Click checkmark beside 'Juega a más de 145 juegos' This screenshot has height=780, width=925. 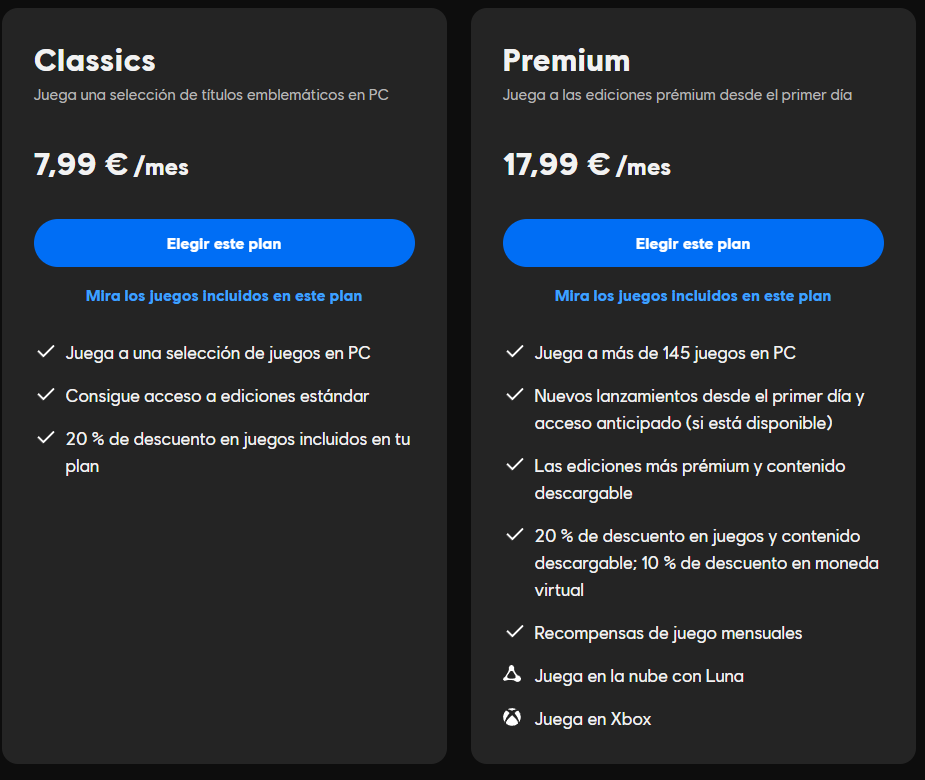(514, 352)
